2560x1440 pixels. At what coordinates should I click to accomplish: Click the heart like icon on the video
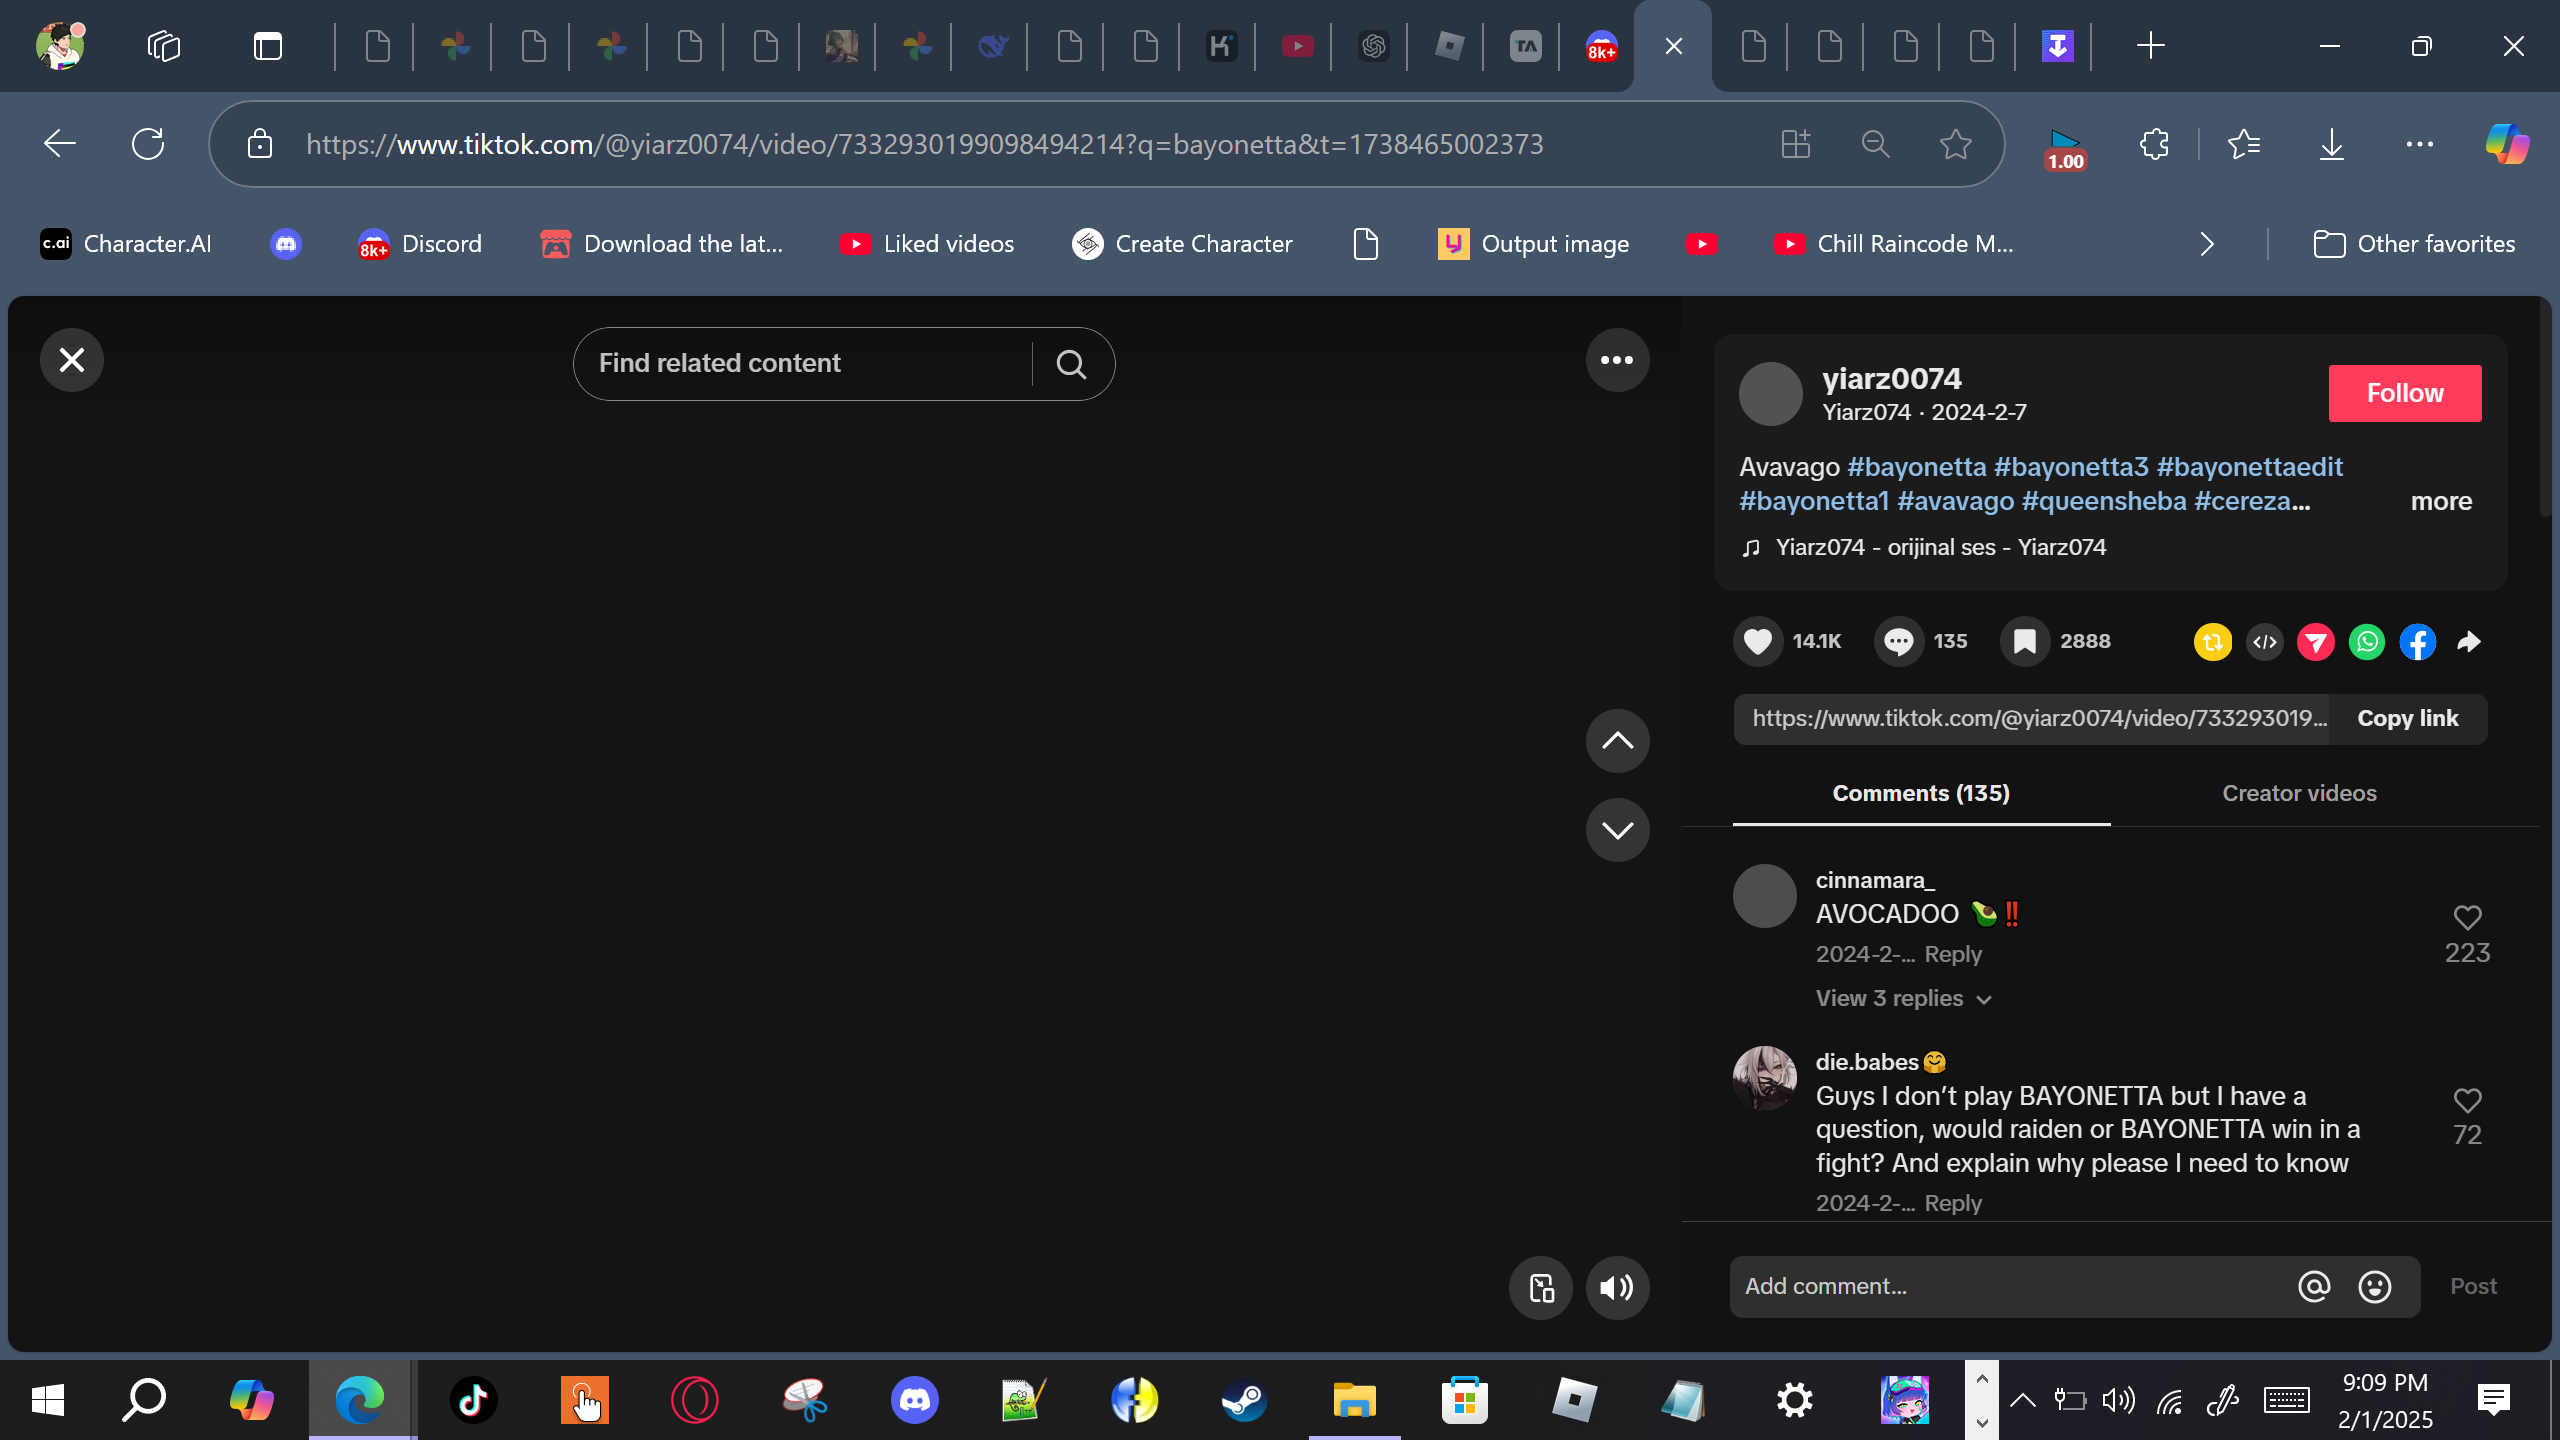point(1757,641)
